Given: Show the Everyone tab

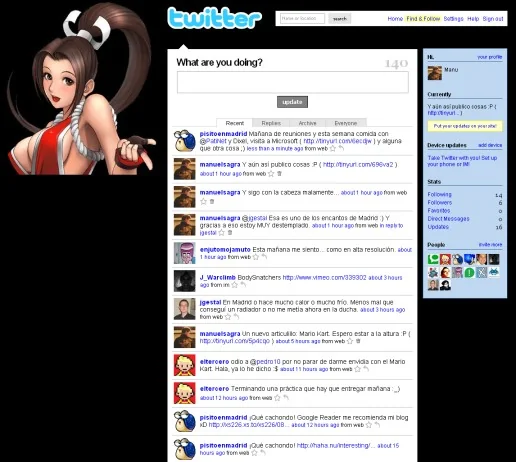Looking at the screenshot, I should 346,123.
